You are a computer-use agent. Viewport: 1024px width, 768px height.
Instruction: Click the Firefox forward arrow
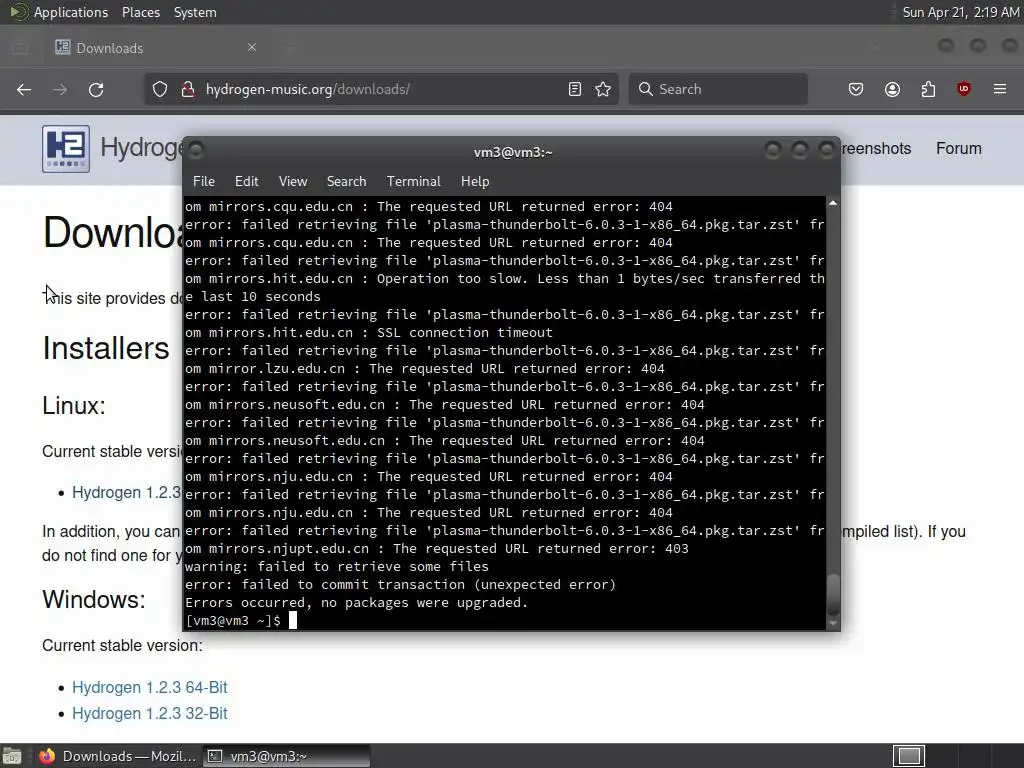(x=60, y=89)
